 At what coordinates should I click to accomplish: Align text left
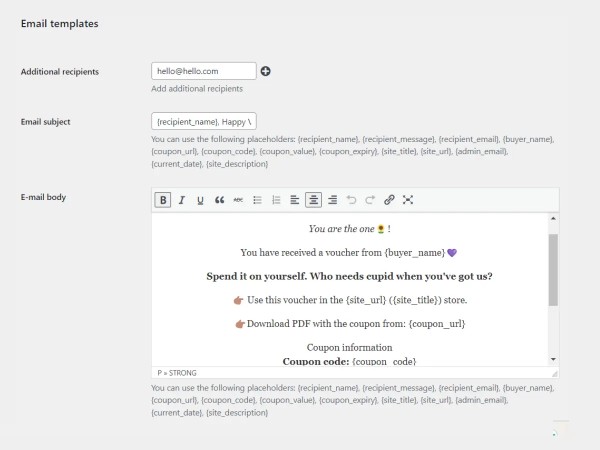click(x=294, y=200)
